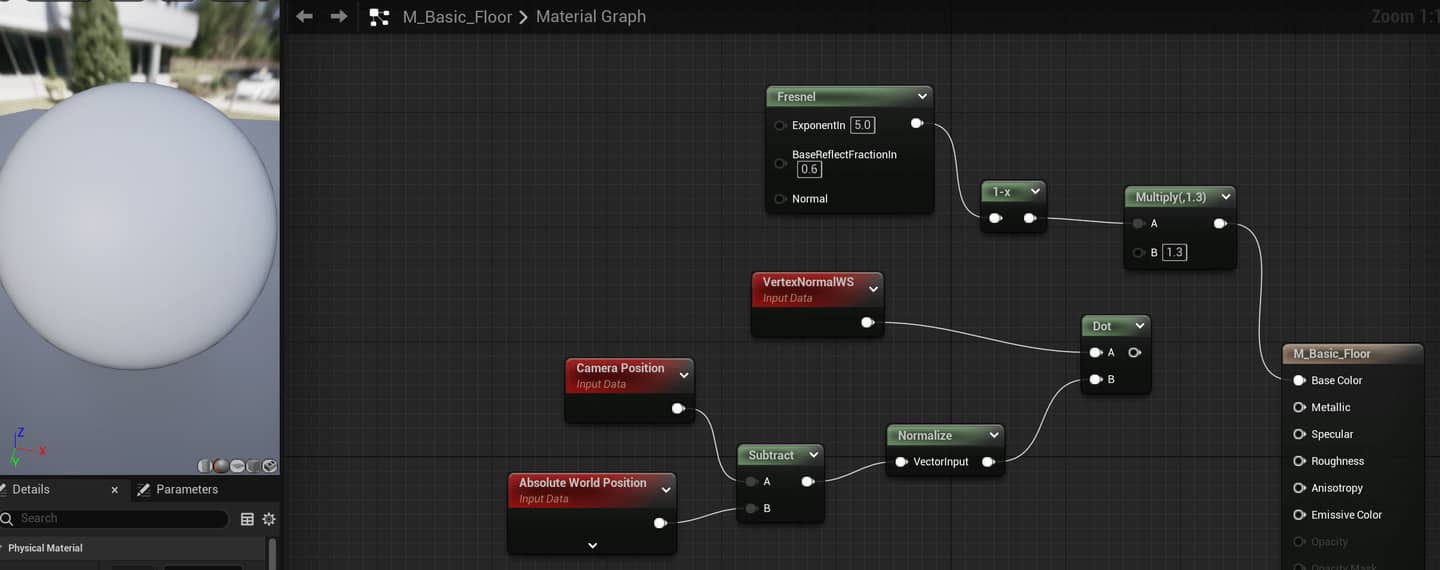Collapse the 1-x node with its chevron
The width and height of the screenshot is (1440, 570).
pos(1034,191)
